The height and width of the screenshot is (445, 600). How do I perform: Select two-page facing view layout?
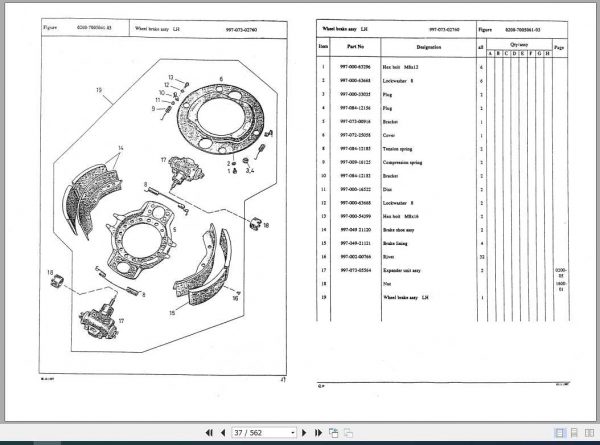(589, 433)
